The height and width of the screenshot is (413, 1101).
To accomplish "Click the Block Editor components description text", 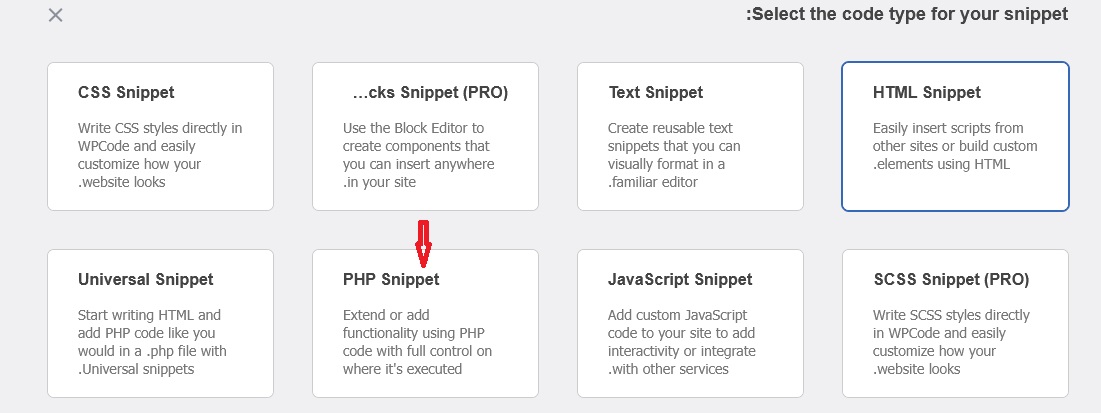I will 419,155.
